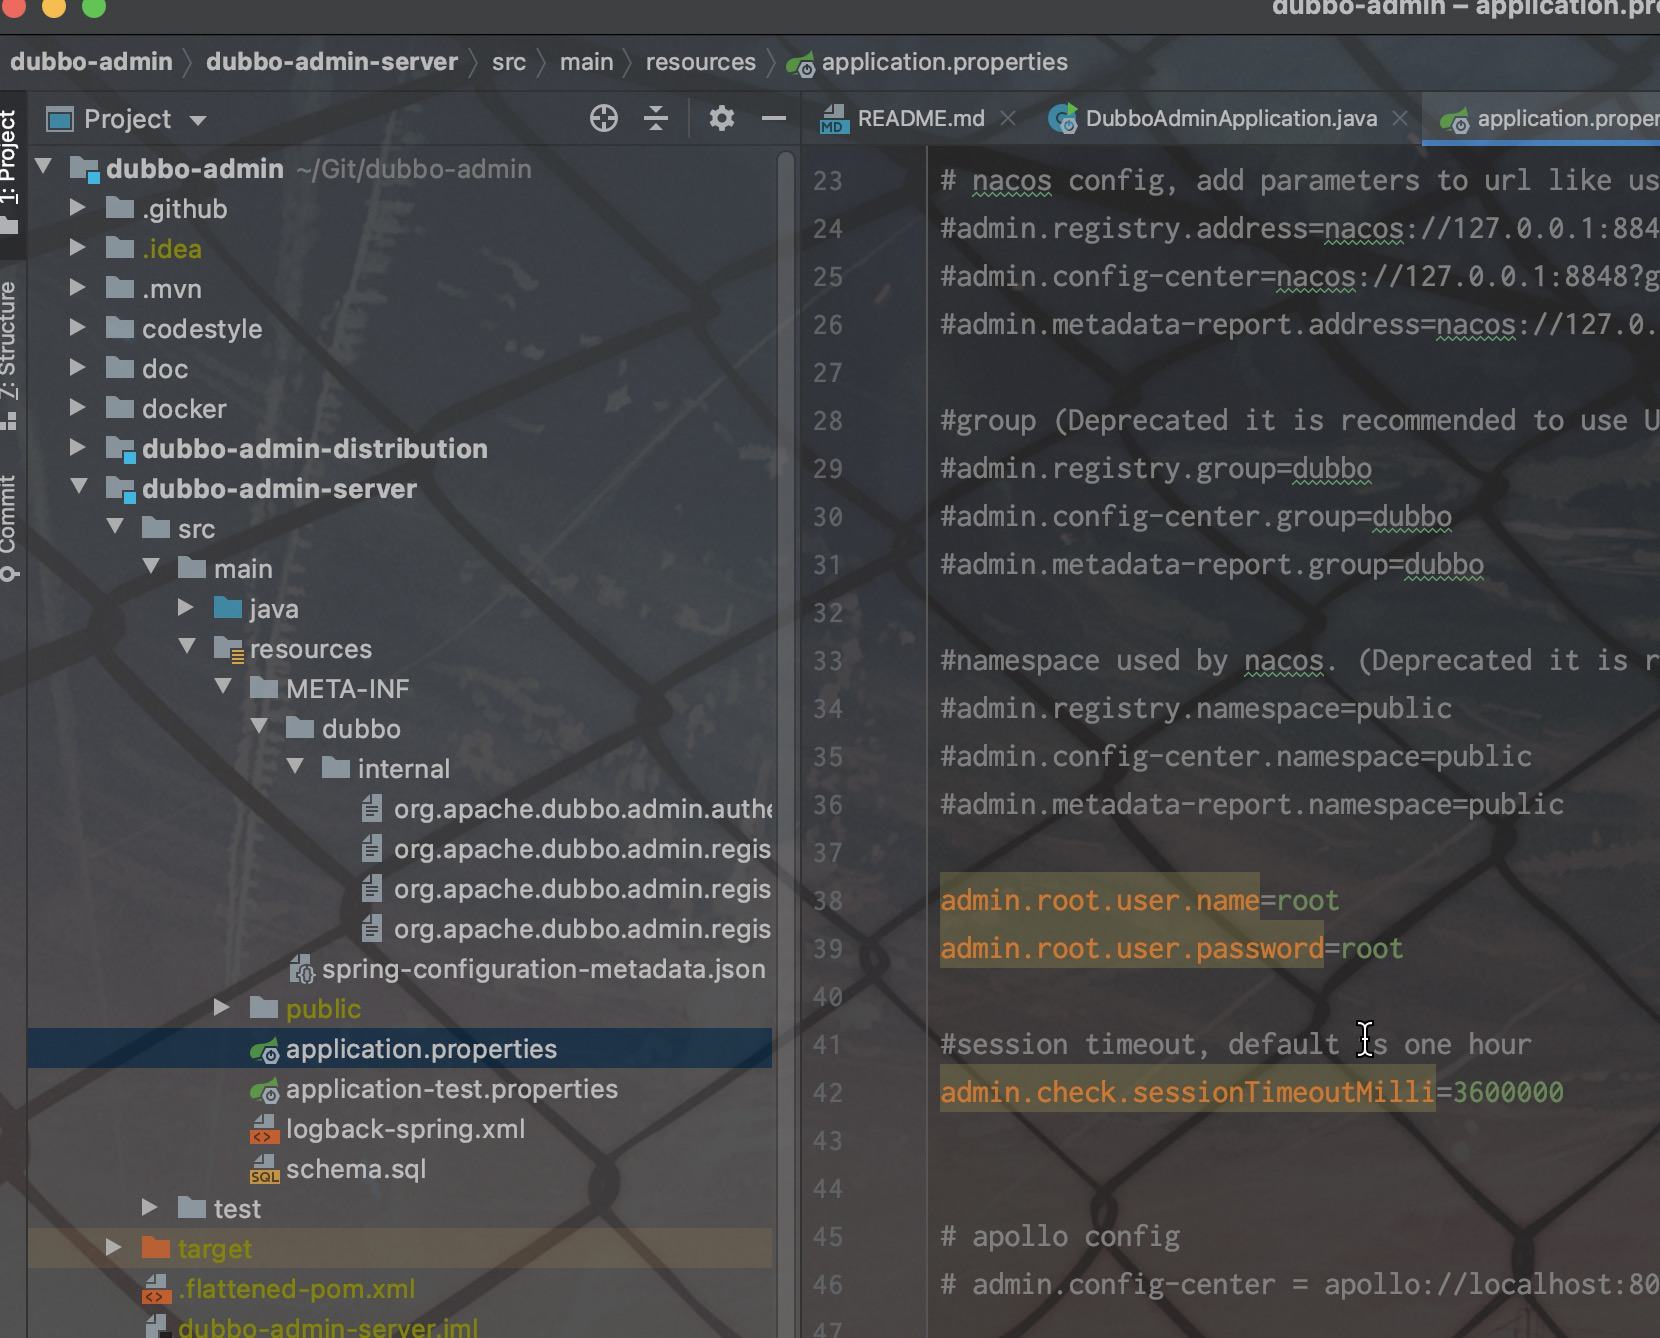Hide the Project tool window

tap(774, 119)
